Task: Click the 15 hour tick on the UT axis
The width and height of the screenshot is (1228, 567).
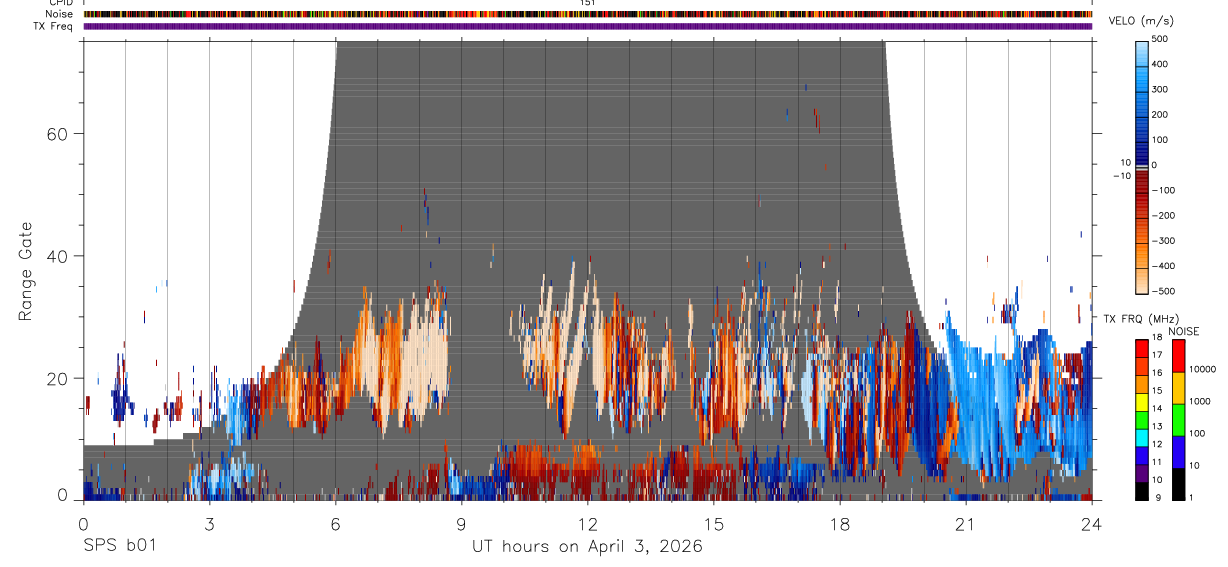Action: (x=714, y=523)
